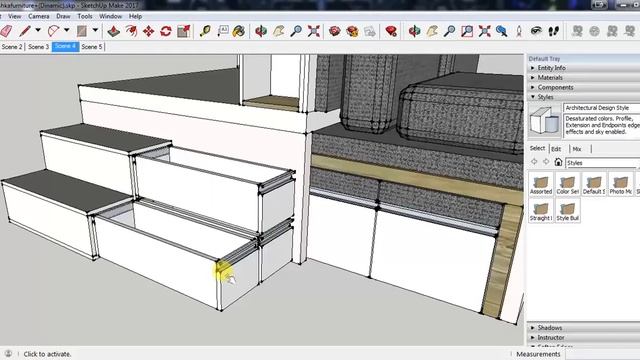Switch to Scene 5 tab
This screenshot has height=360, width=640.
(92, 47)
